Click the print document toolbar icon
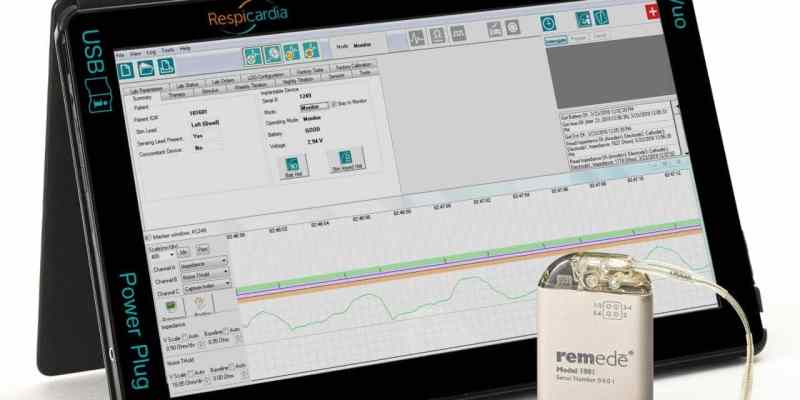The width and height of the screenshot is (800, 400). click(166, 66)
